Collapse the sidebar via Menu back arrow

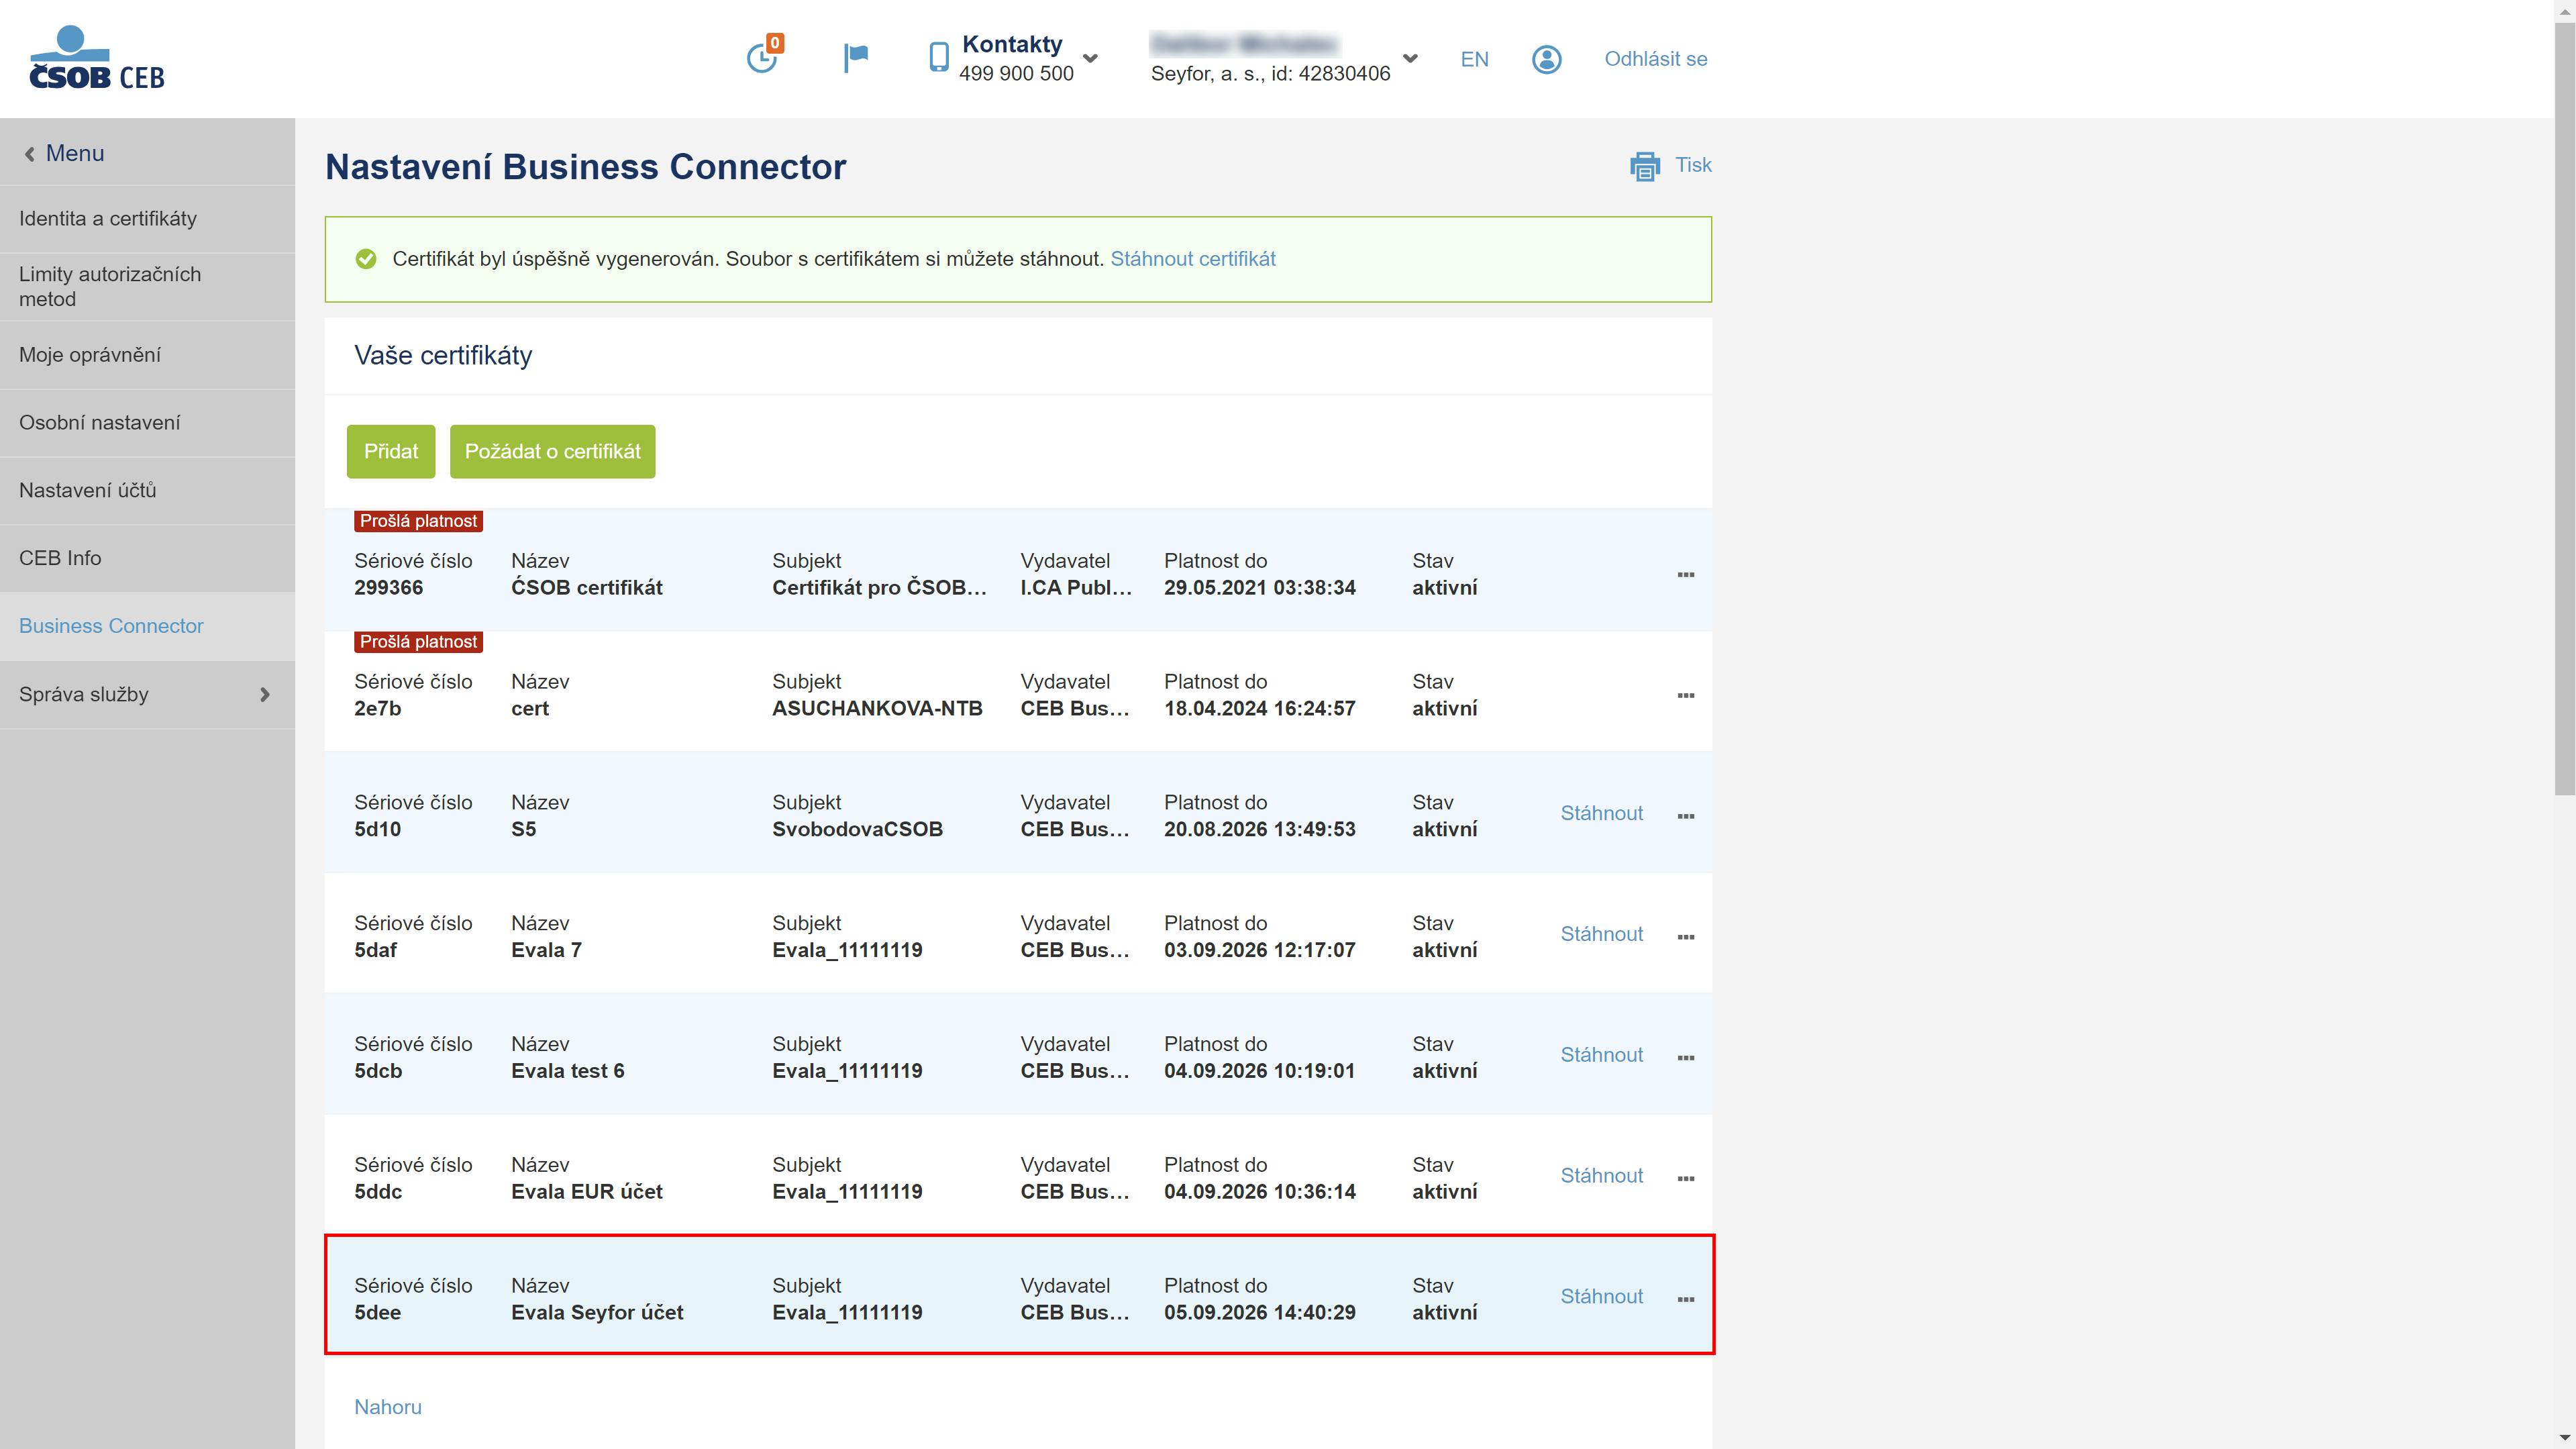coord(30,154)
